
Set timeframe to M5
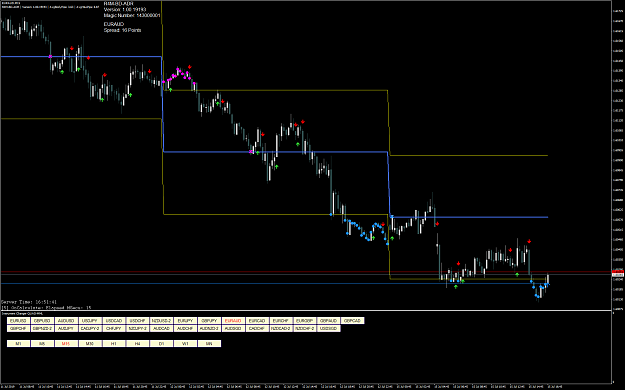click(x=42, y=344)
